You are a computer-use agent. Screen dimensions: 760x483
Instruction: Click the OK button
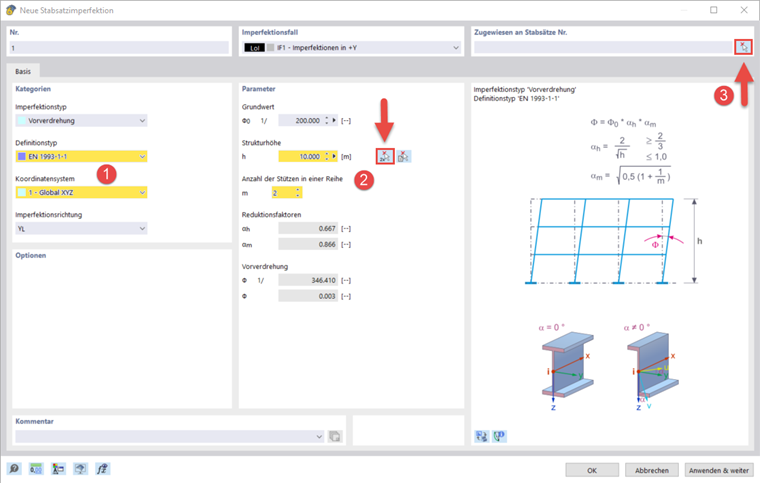pyautogui.click(x=592, y=470)
